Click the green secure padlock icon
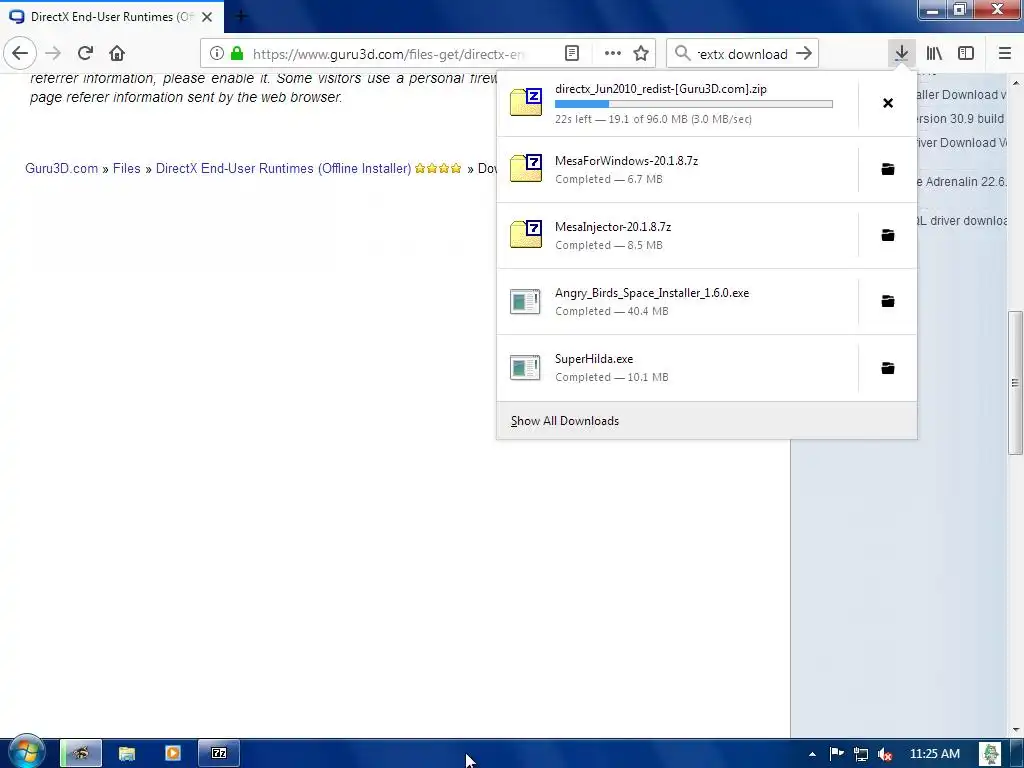This screenshot has height=768, width=1024. coord(237,54)
